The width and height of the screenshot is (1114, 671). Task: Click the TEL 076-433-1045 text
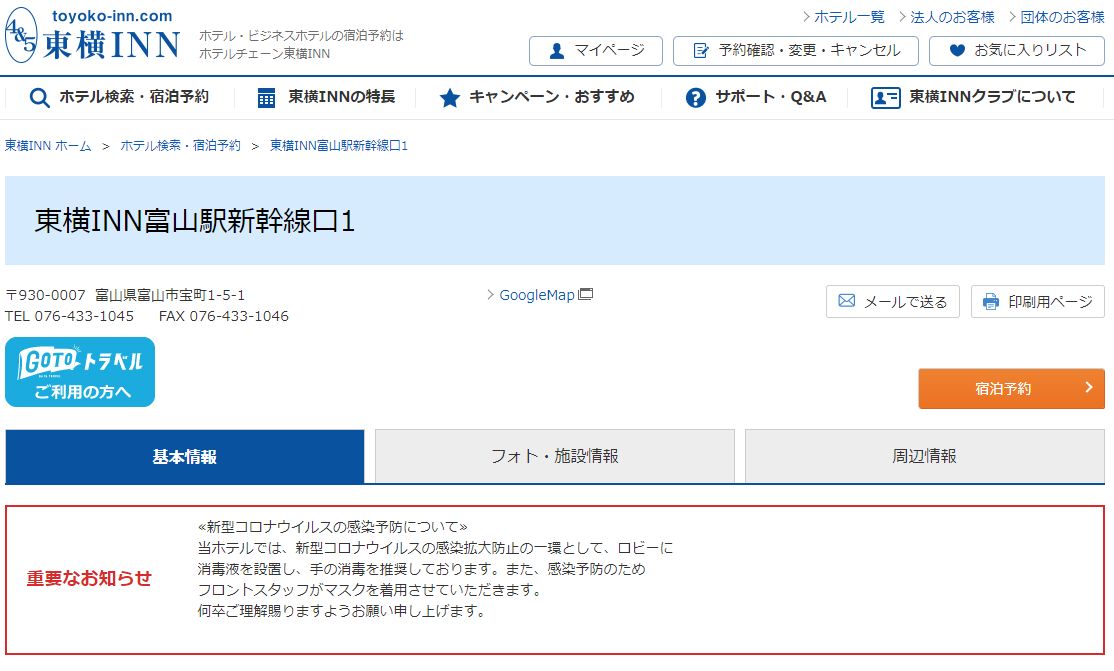tap(70, 316)
